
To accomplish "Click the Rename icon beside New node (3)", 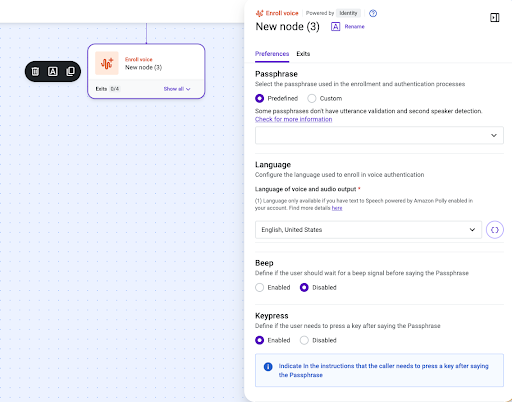I will tap(335, 27).
